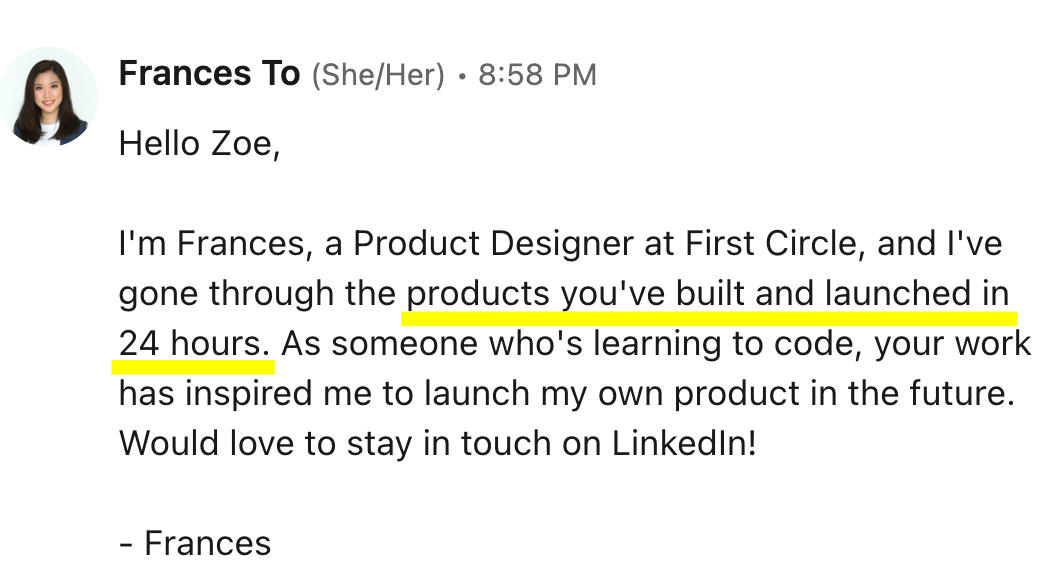Click the phrase "gone through the"
This screenshot has width=1037, height=583.
pos(257,294)
